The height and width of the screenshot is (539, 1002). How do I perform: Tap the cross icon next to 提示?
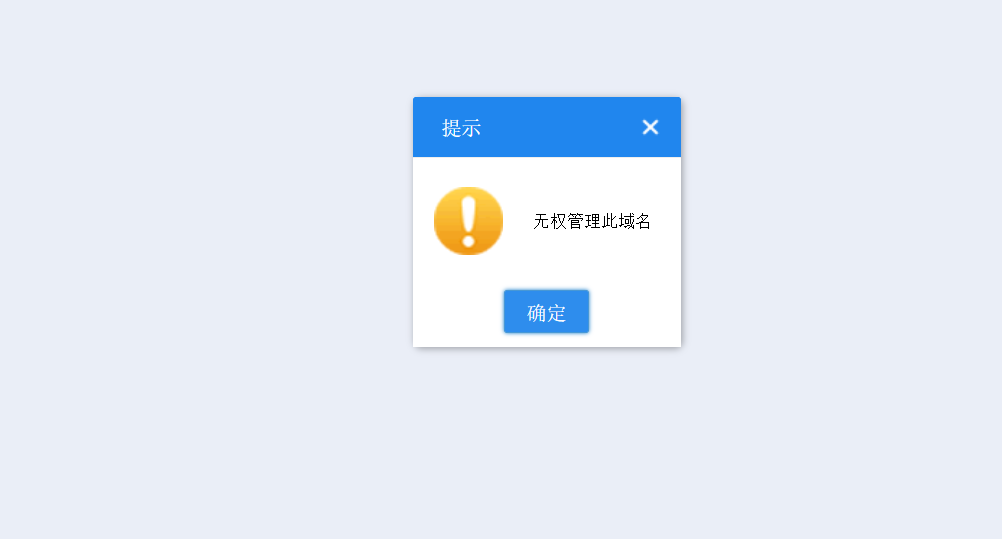(x=650, y=127)
